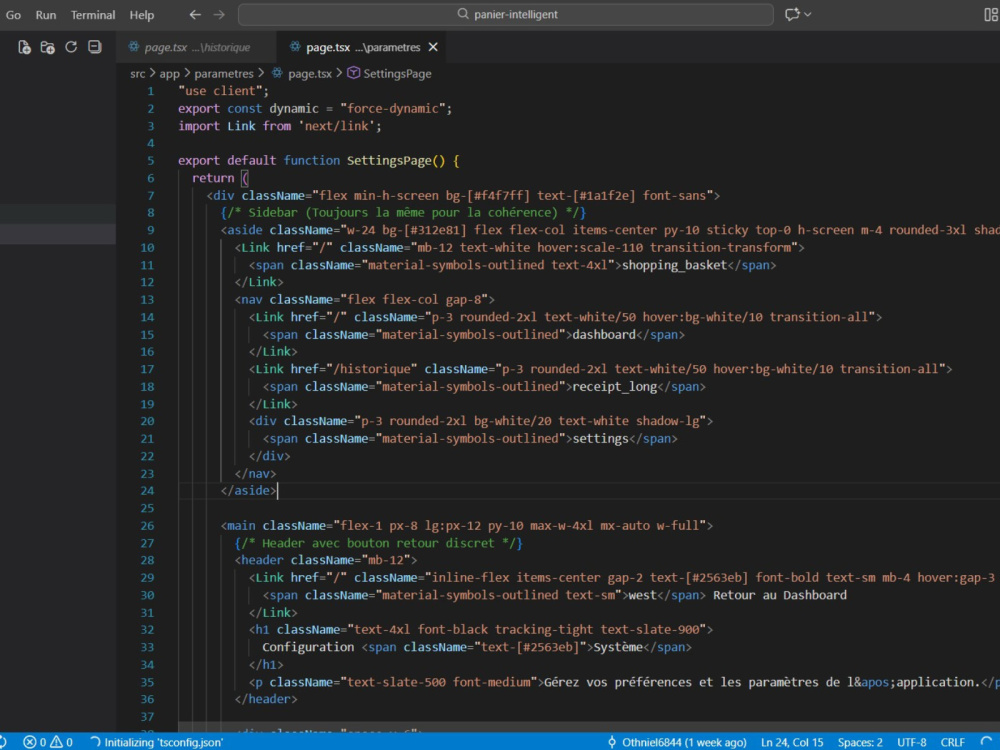Go forward in editor navigation history

[219, 14]
